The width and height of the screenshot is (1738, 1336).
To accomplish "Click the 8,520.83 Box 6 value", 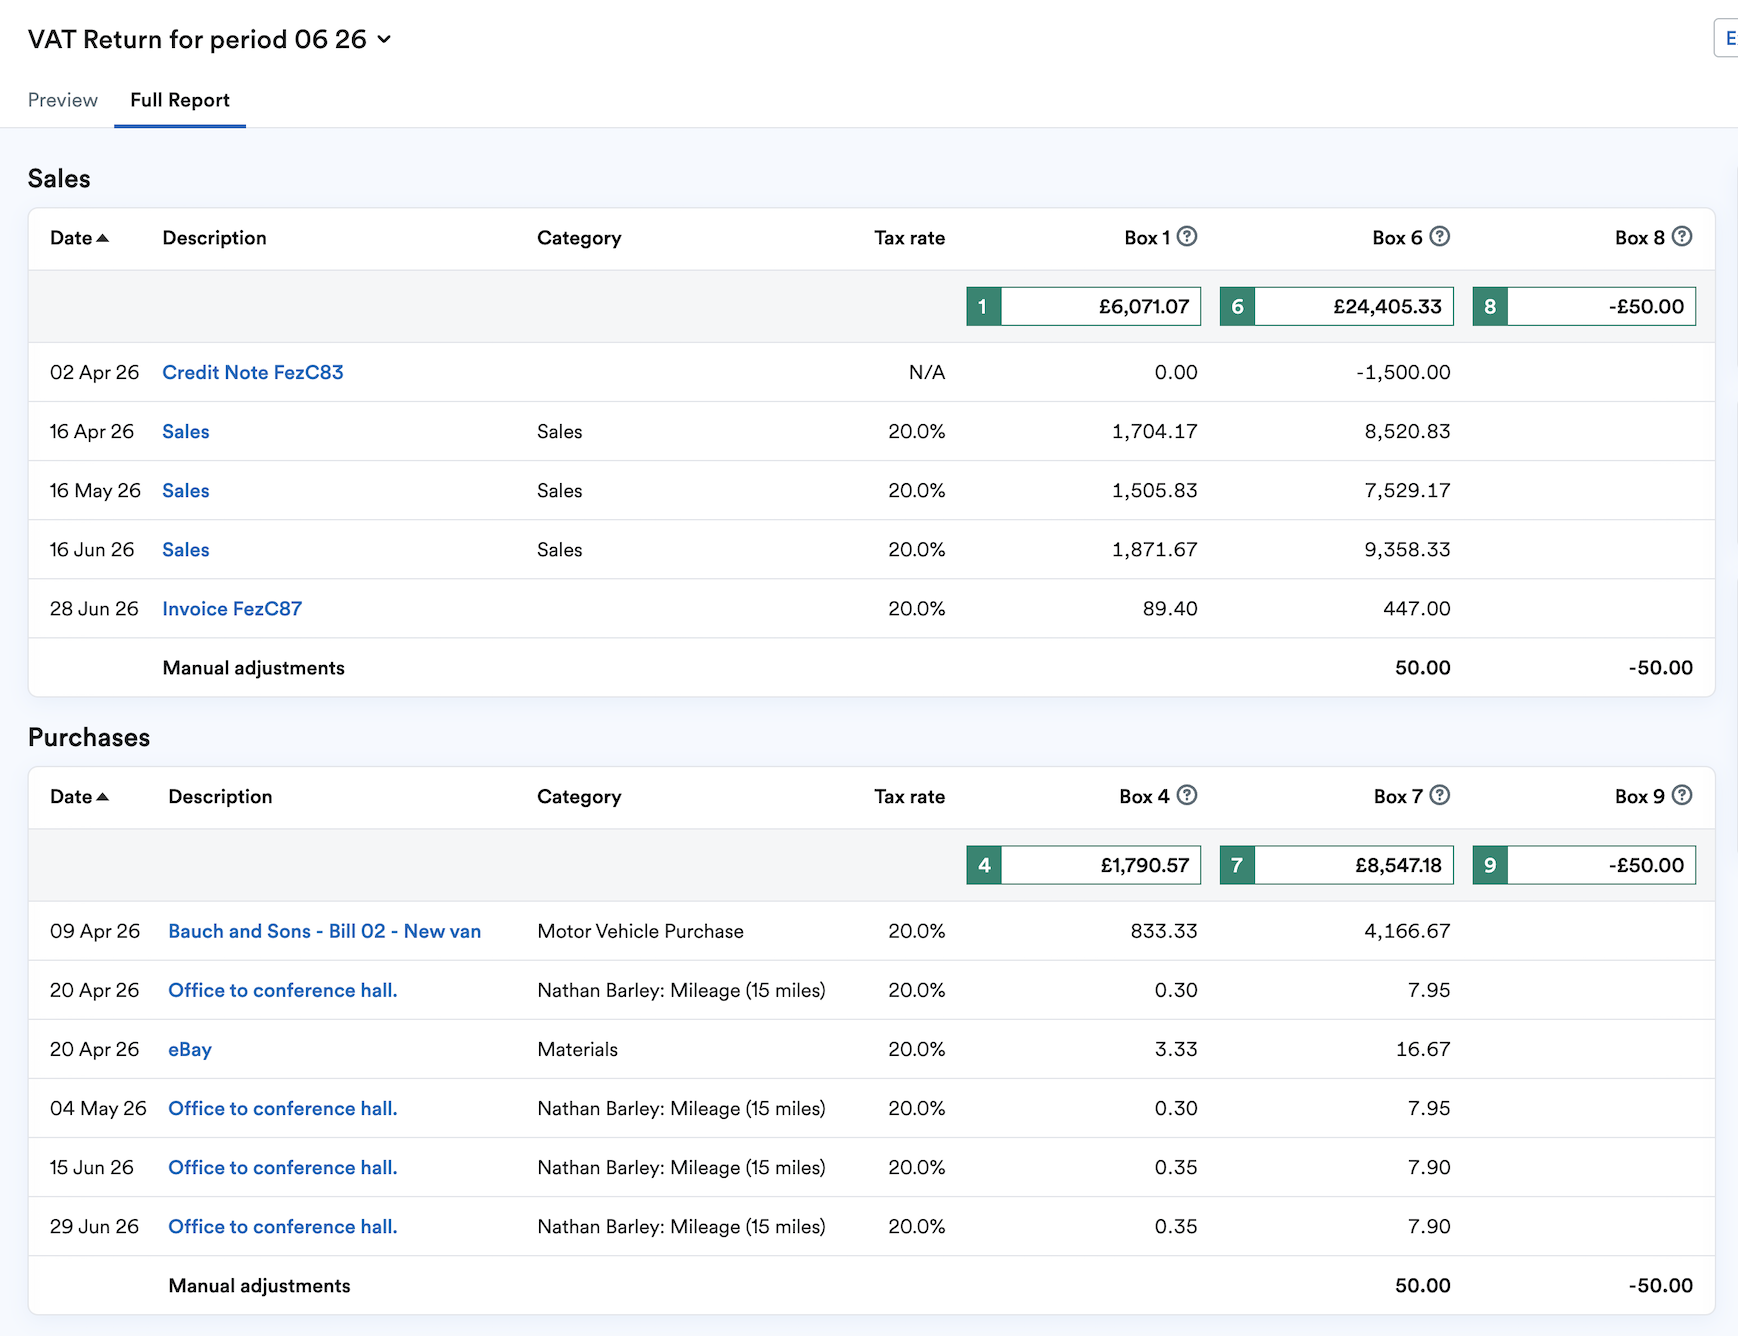I will [1407, 431].
